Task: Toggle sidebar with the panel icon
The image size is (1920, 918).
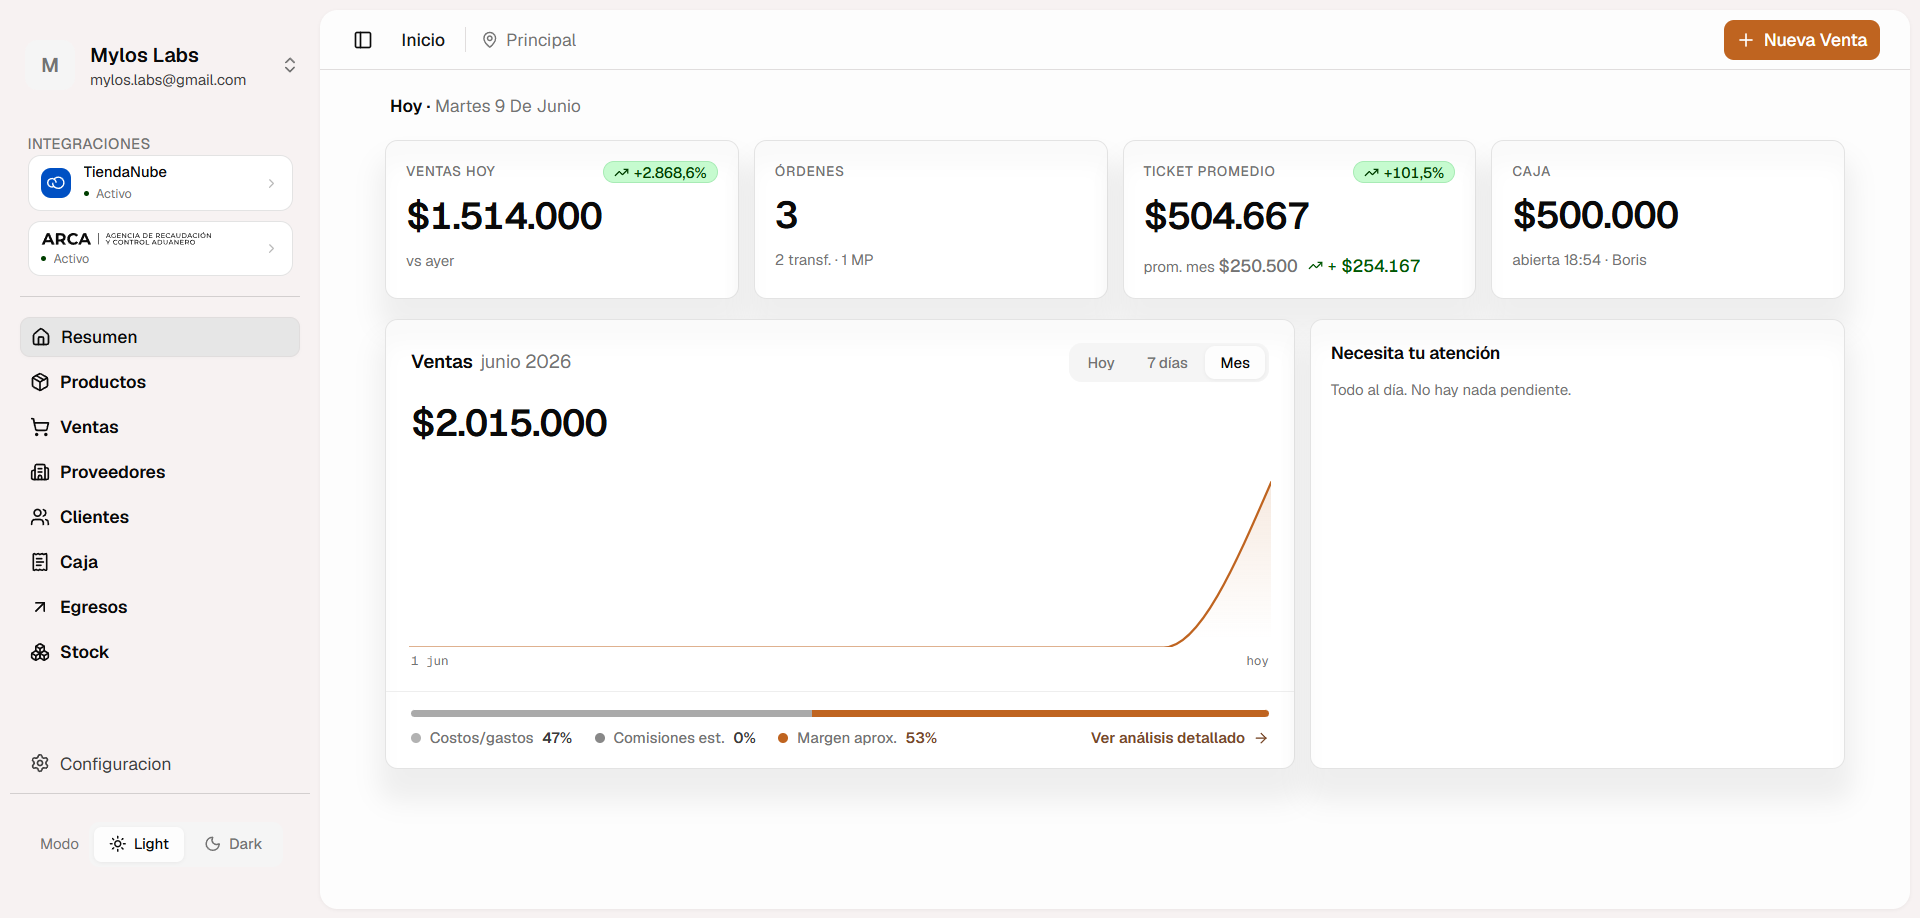Action: tap(363, 40)
